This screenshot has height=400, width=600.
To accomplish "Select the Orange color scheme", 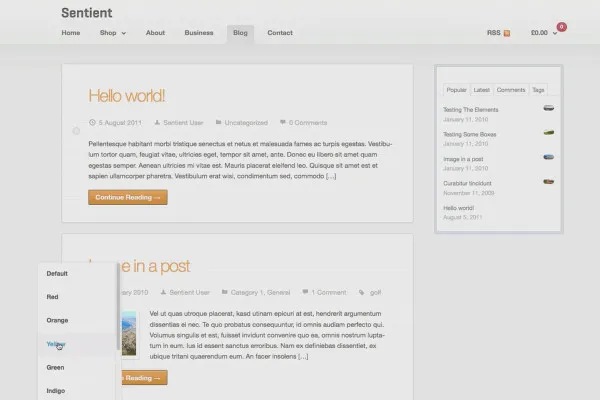I will [57, 320].
